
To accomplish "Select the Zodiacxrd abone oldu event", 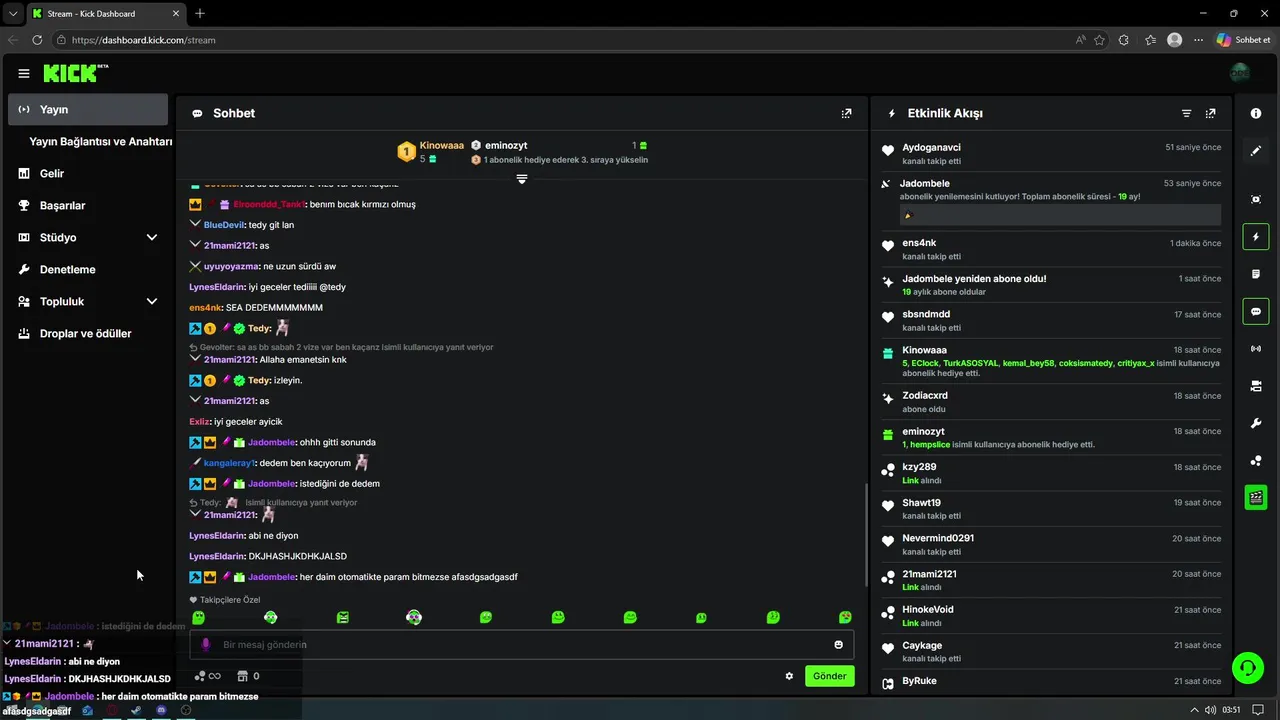I will pyautogui.click(x=1052, y=401).
